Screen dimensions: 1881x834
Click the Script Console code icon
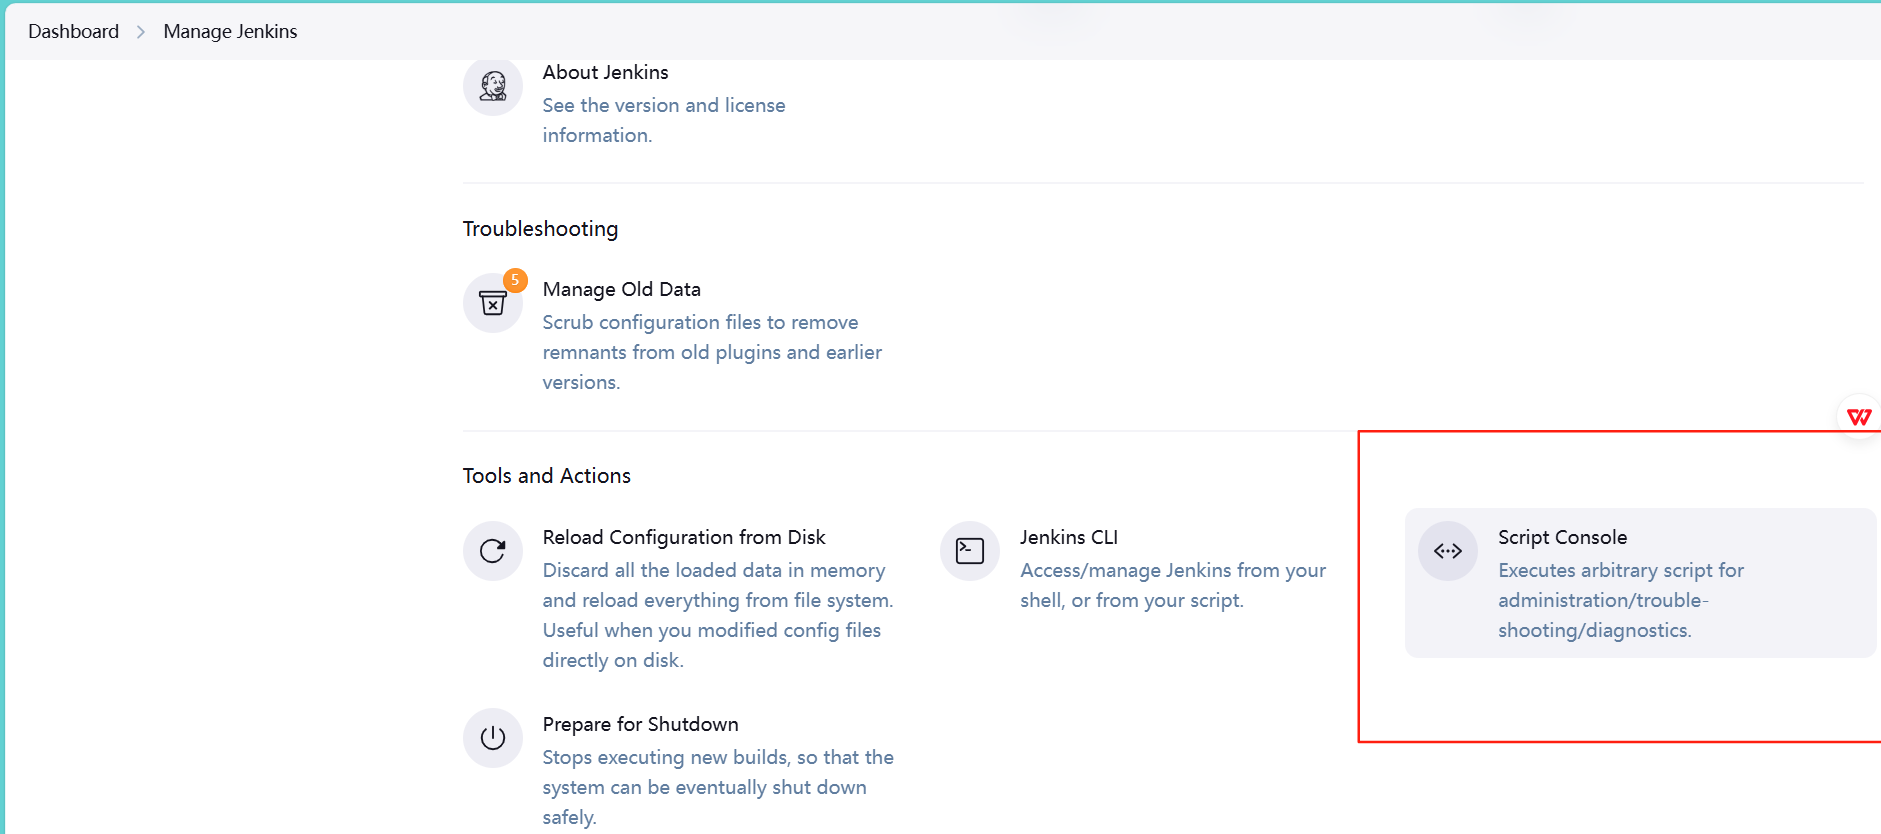click(x=1448, y=551)
